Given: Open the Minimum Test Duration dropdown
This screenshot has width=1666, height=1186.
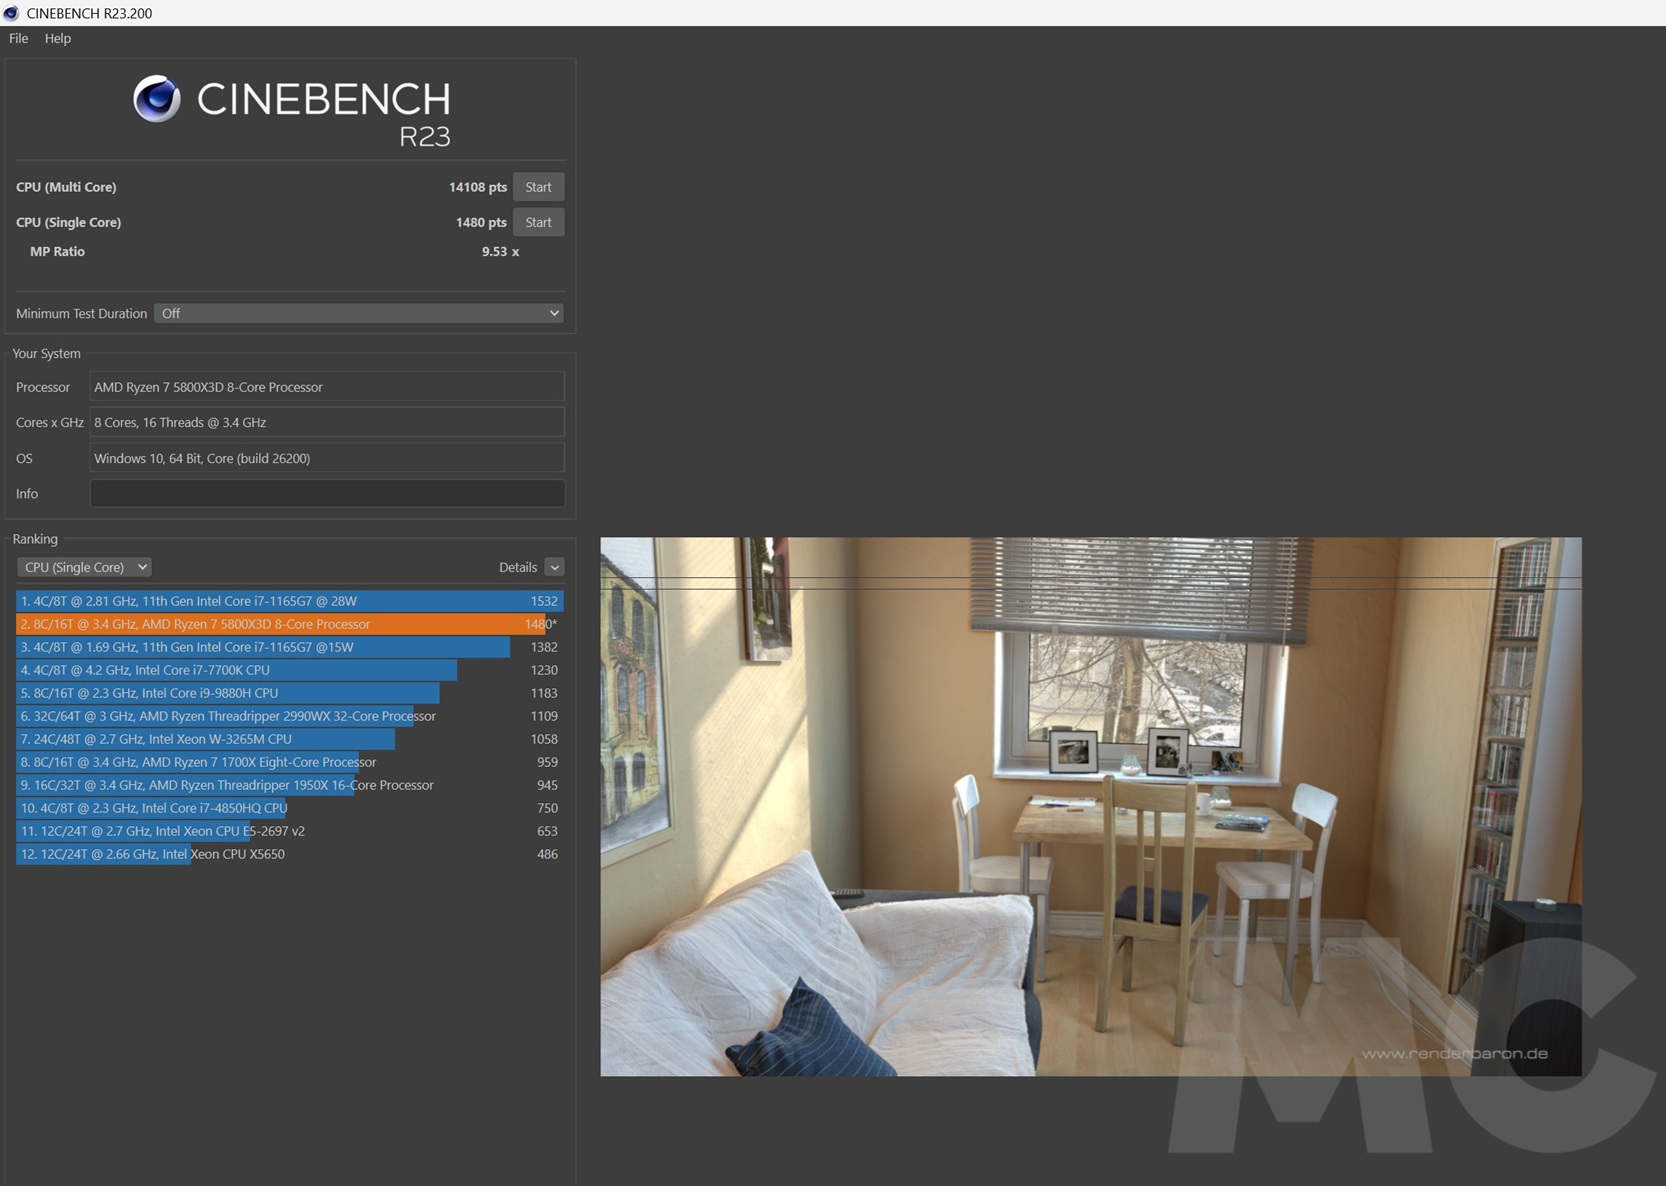Looking at the screenshot, I should 359,313.
